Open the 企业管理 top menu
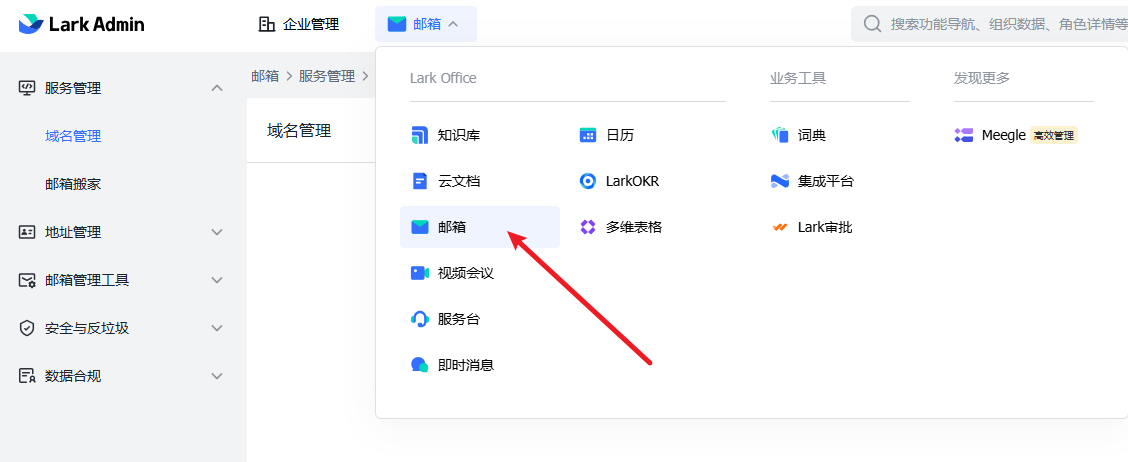The height and width of the screenshot is (462, 1128). click(299, 24)
